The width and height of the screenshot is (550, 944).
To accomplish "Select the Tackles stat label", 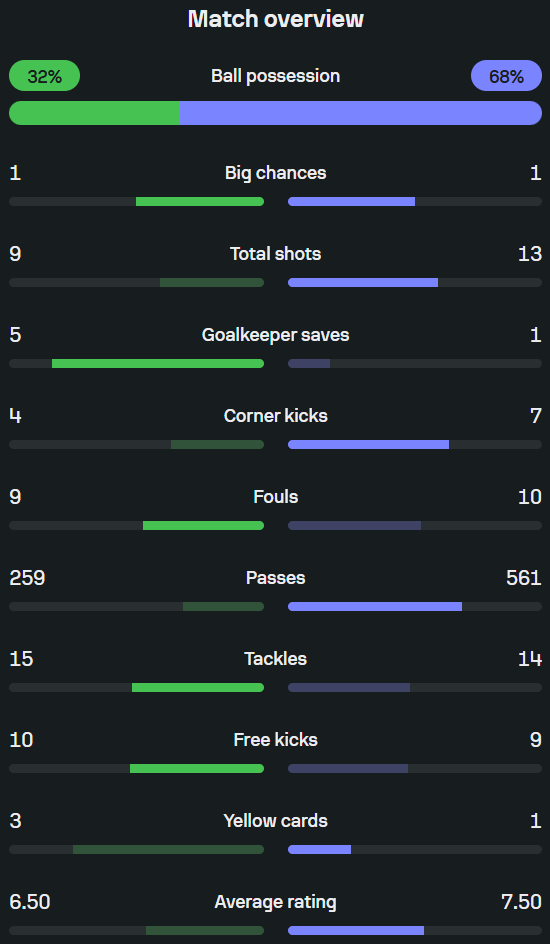I will pos(276,659).
